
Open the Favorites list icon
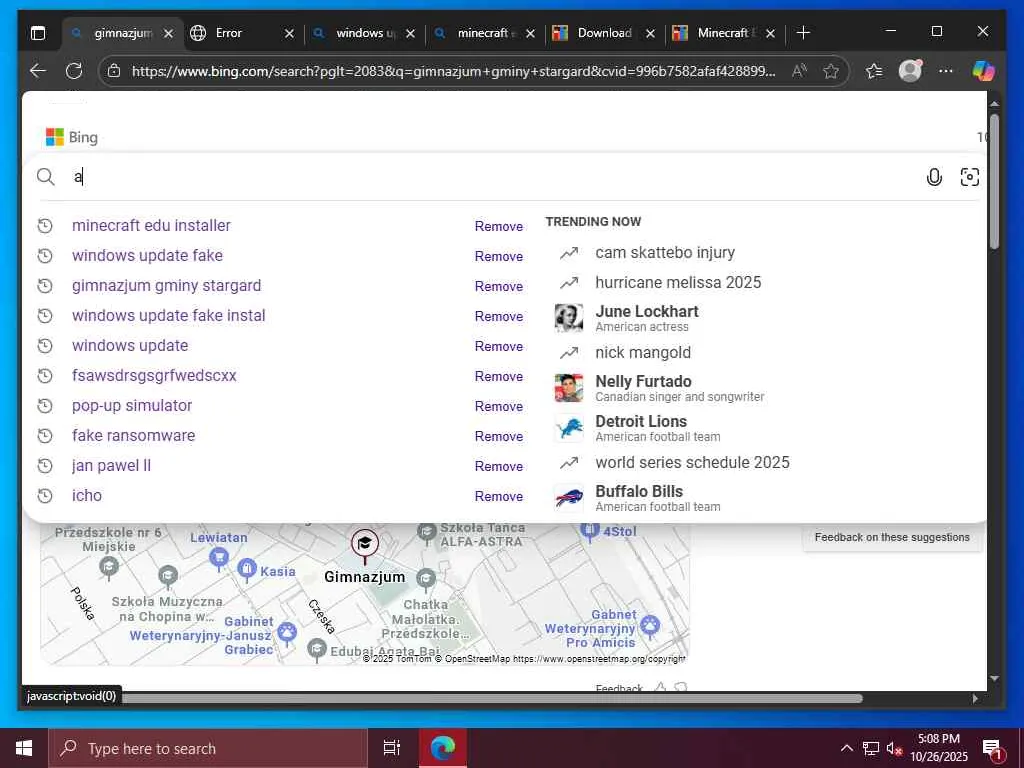(874, 71)
